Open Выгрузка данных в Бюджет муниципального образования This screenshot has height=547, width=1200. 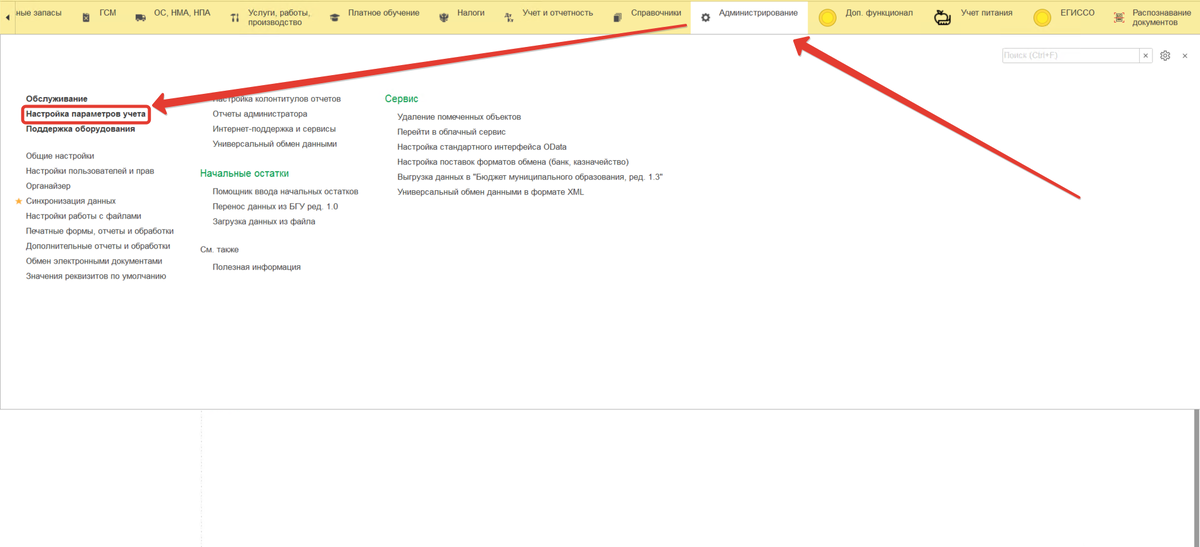click(530, 177)
